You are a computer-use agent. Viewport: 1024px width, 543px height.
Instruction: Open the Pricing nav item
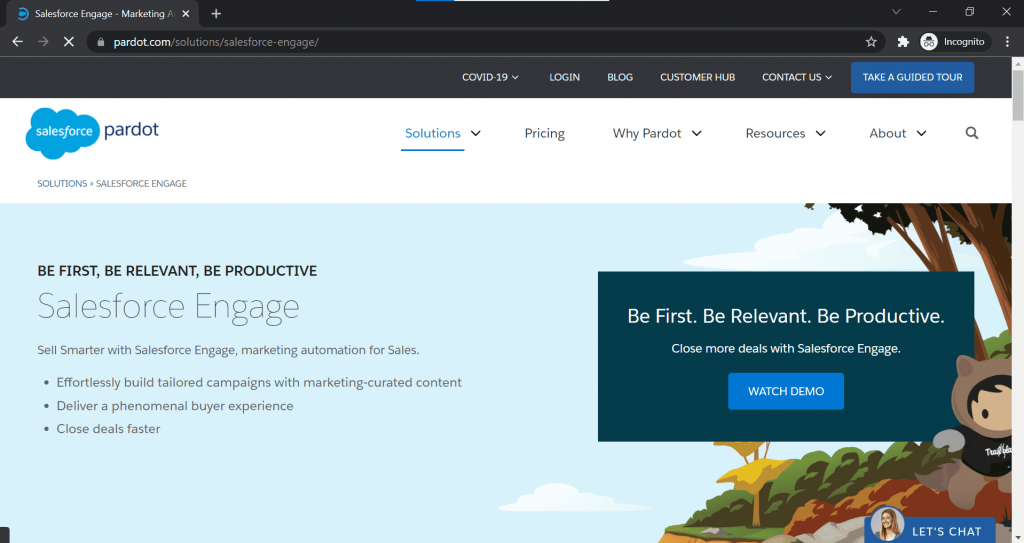(545, 133)
